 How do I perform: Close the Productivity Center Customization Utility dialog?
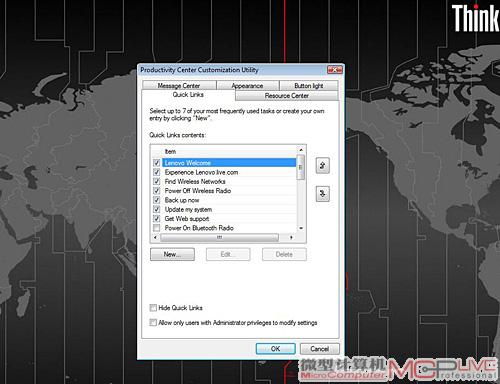(x=334, y=70)
